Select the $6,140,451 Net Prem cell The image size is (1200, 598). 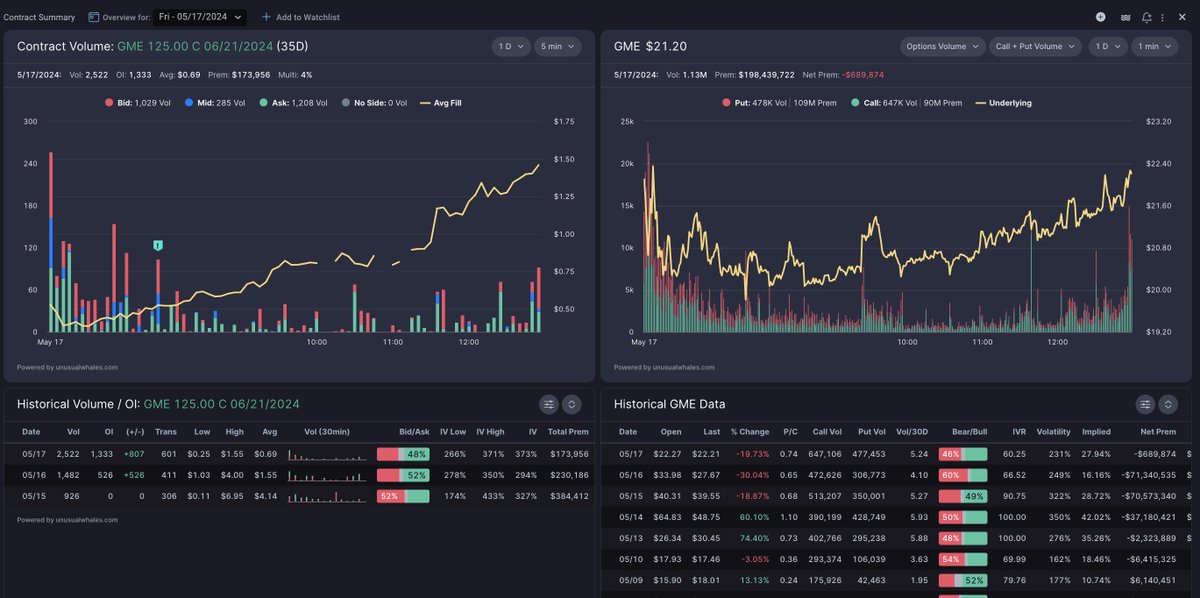click(1151, 580)
